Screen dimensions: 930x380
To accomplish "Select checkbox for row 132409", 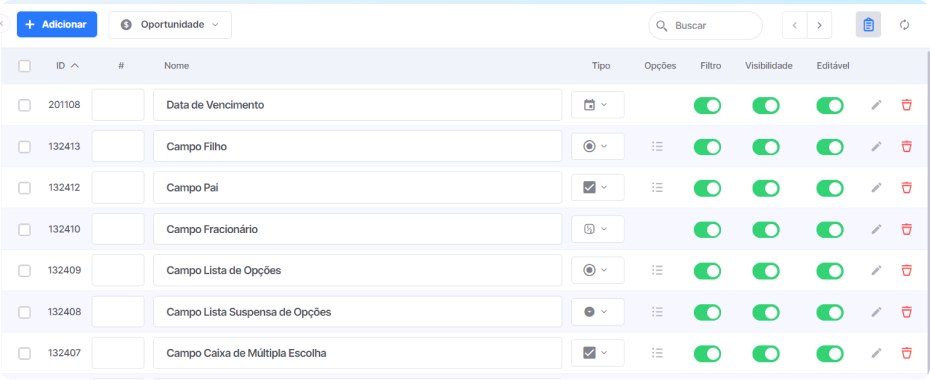I will (x=24, y=270).
